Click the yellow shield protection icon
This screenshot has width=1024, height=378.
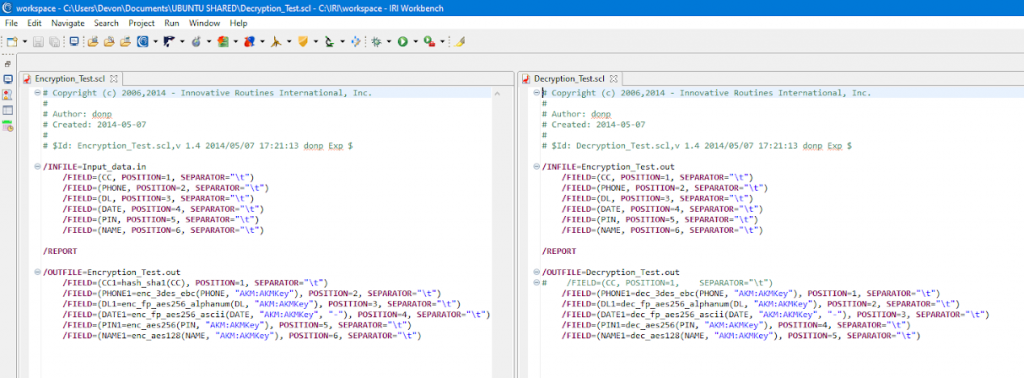(x=302, y=41)
